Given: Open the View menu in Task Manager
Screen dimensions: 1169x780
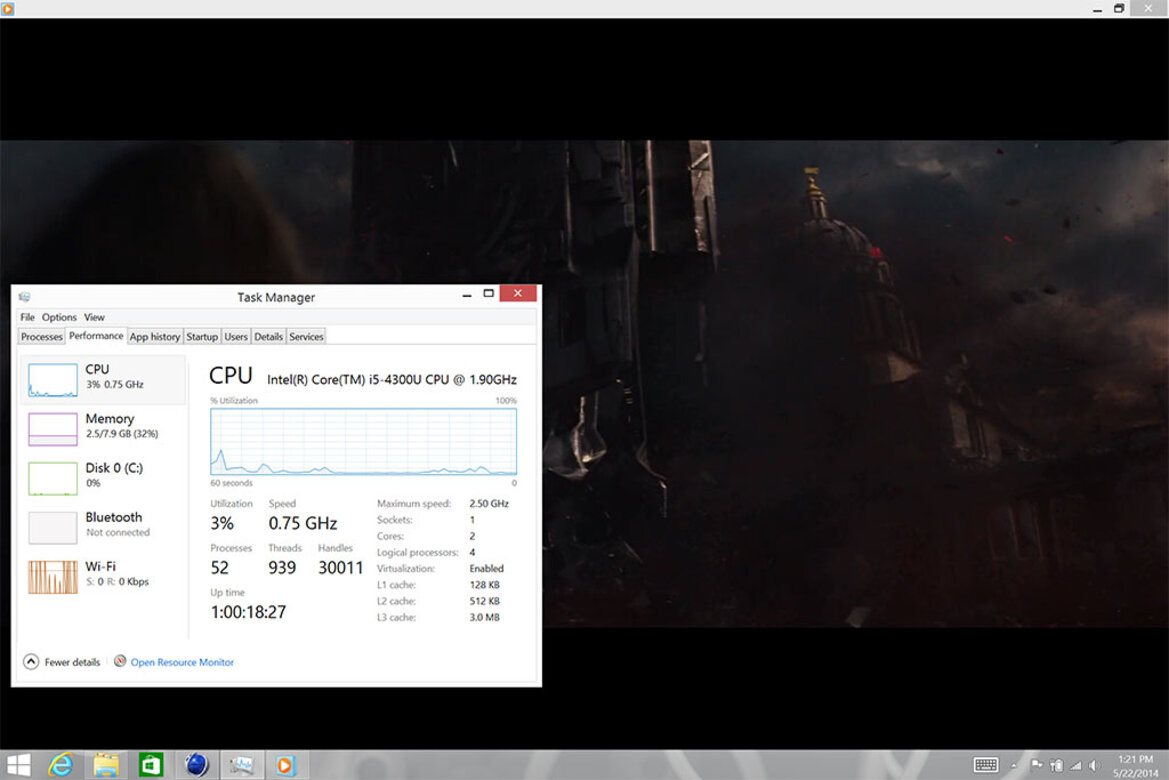Looking at the screenshot, I should pos(94,317).
